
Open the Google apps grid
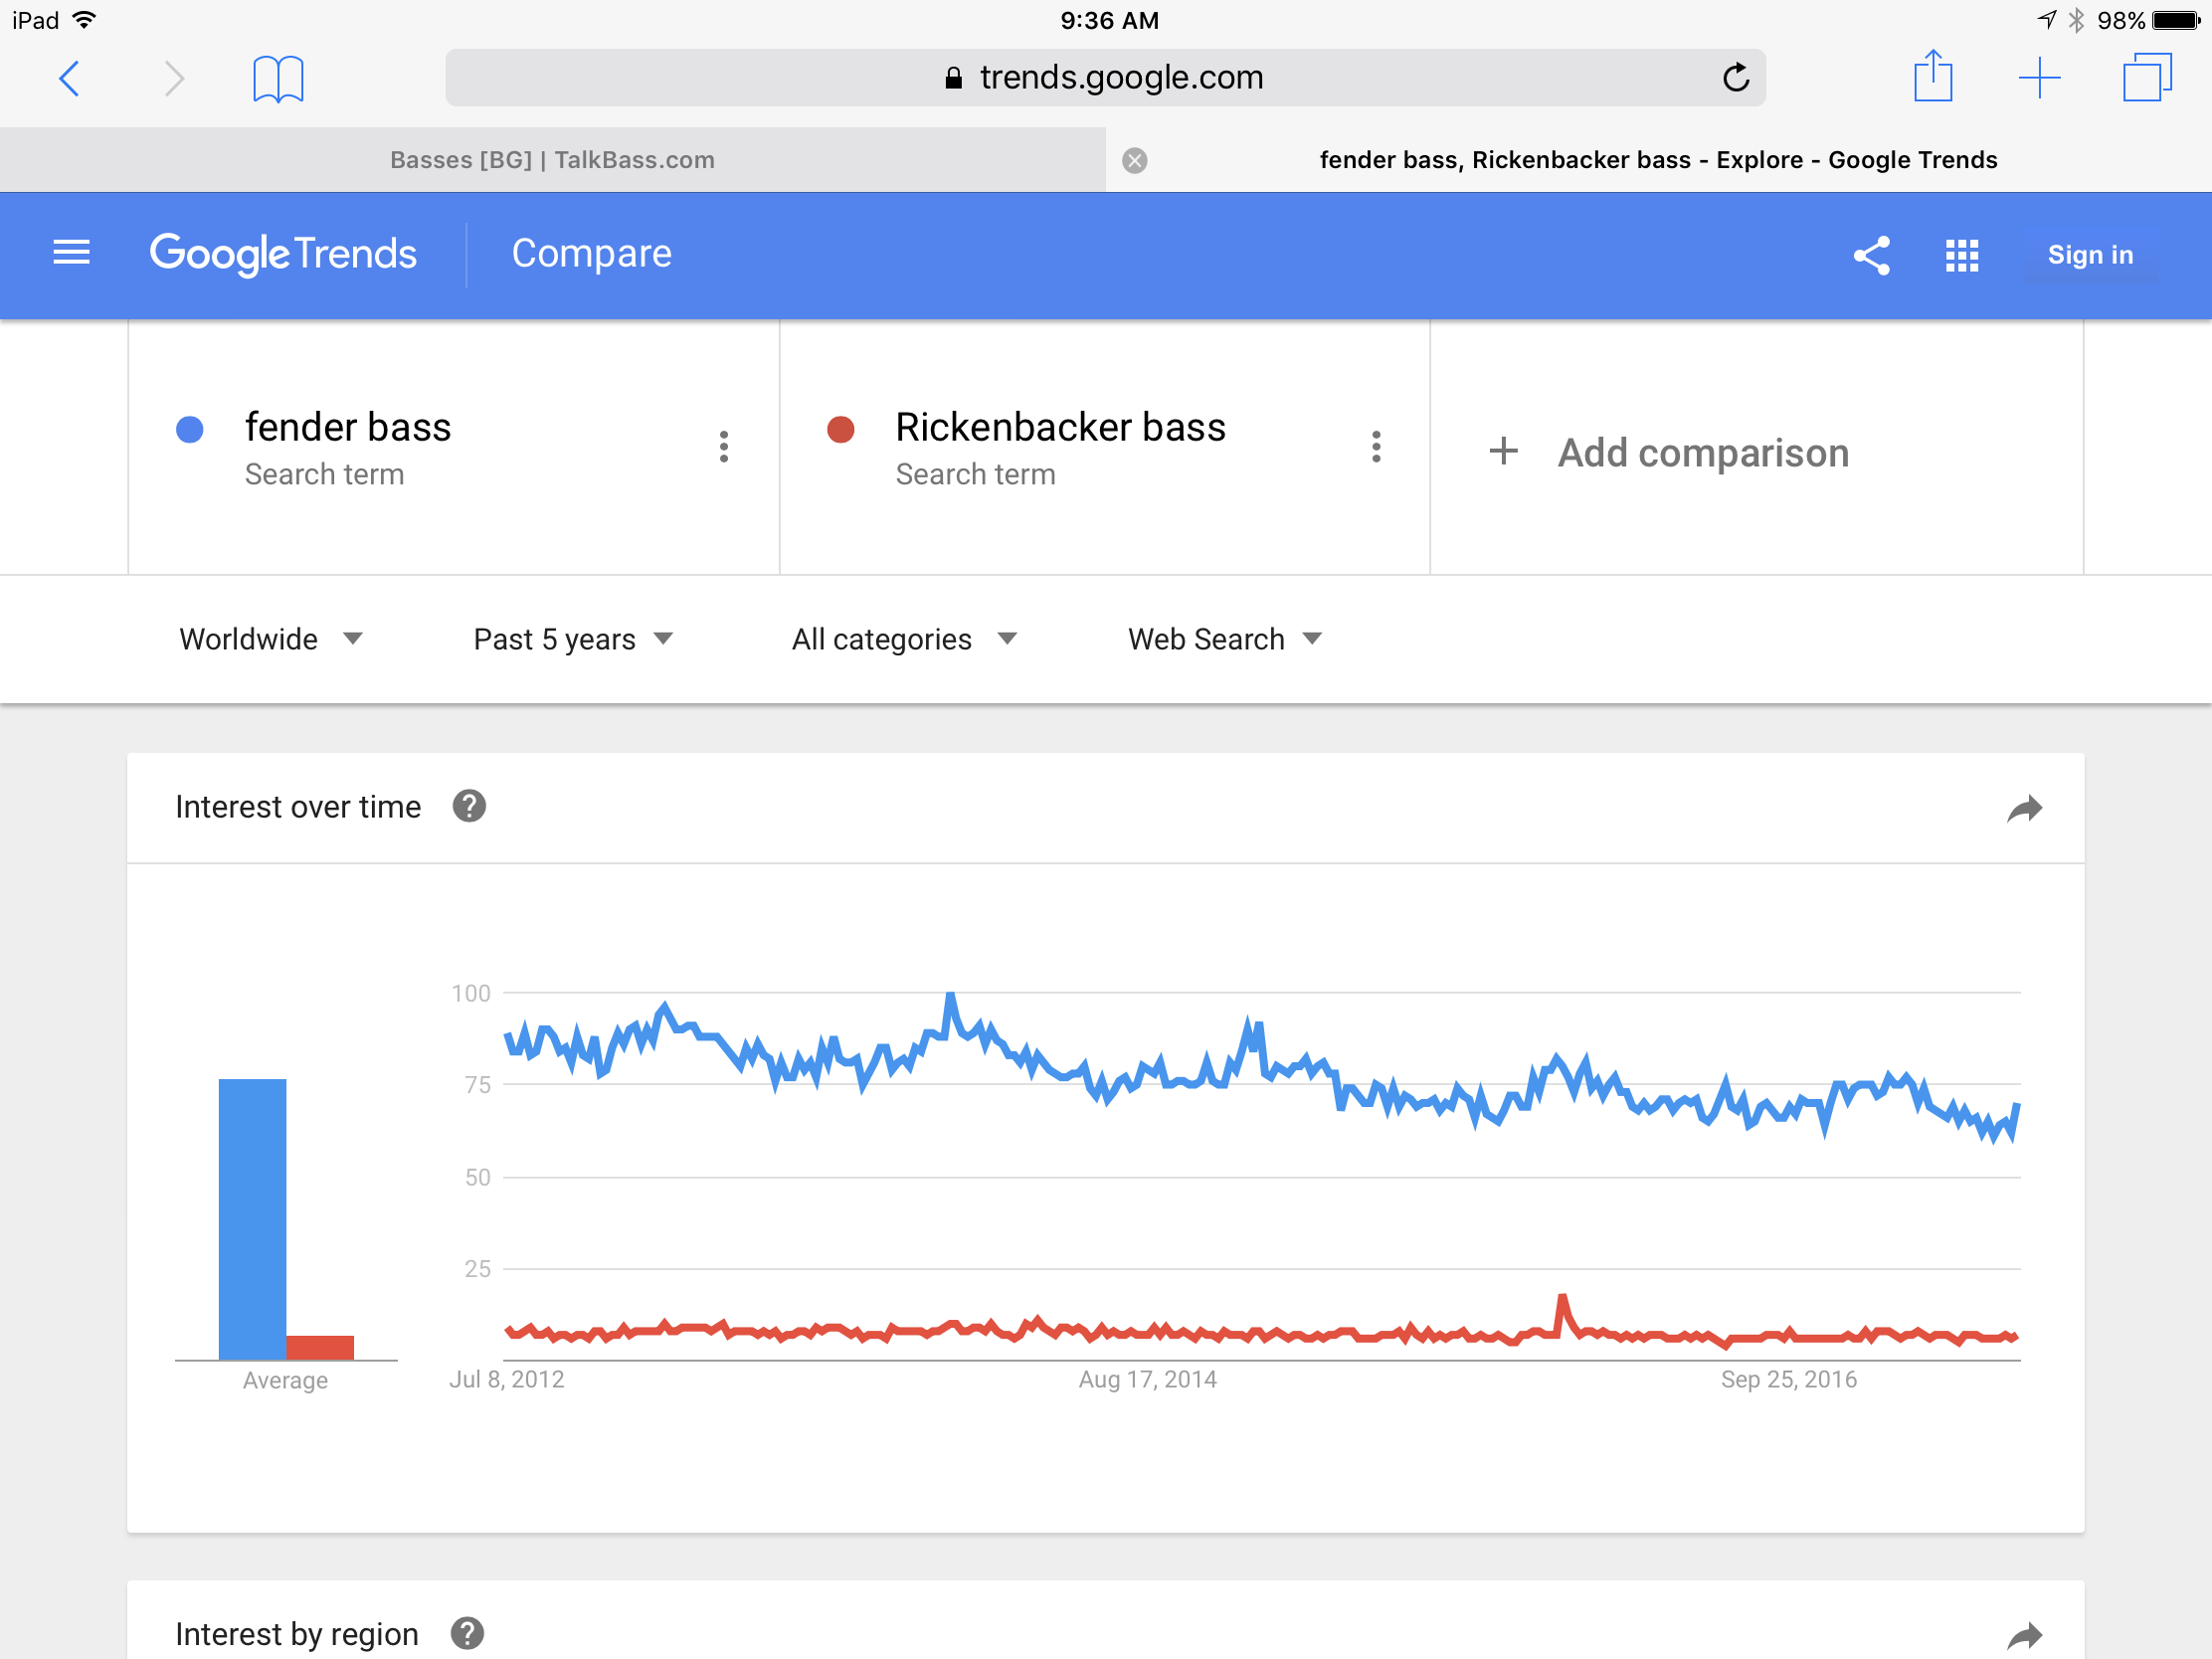click(1962, 255)
